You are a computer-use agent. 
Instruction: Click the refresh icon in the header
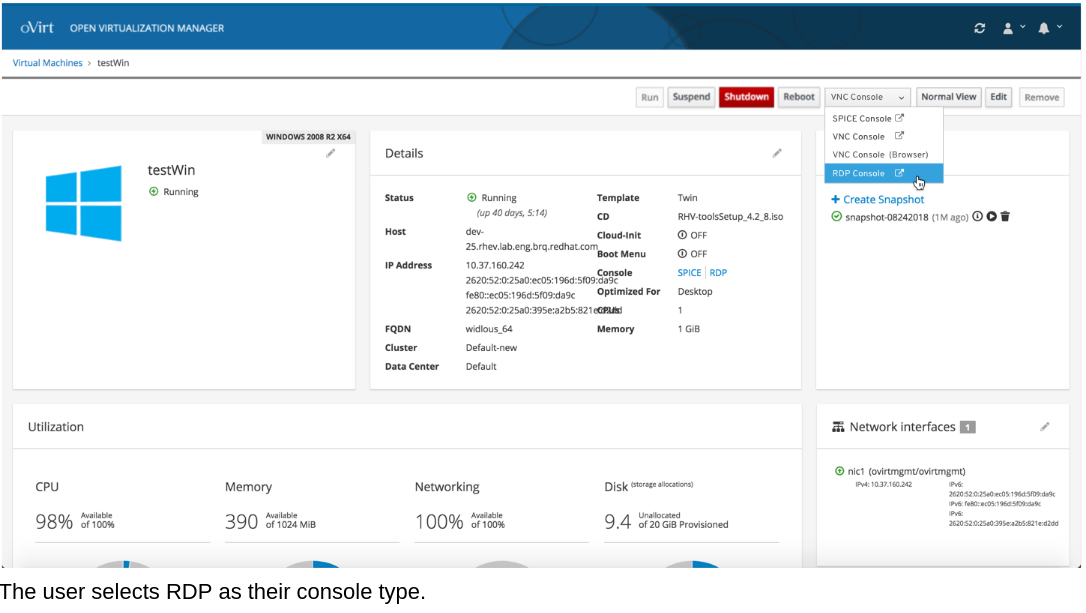pos(980,28)
